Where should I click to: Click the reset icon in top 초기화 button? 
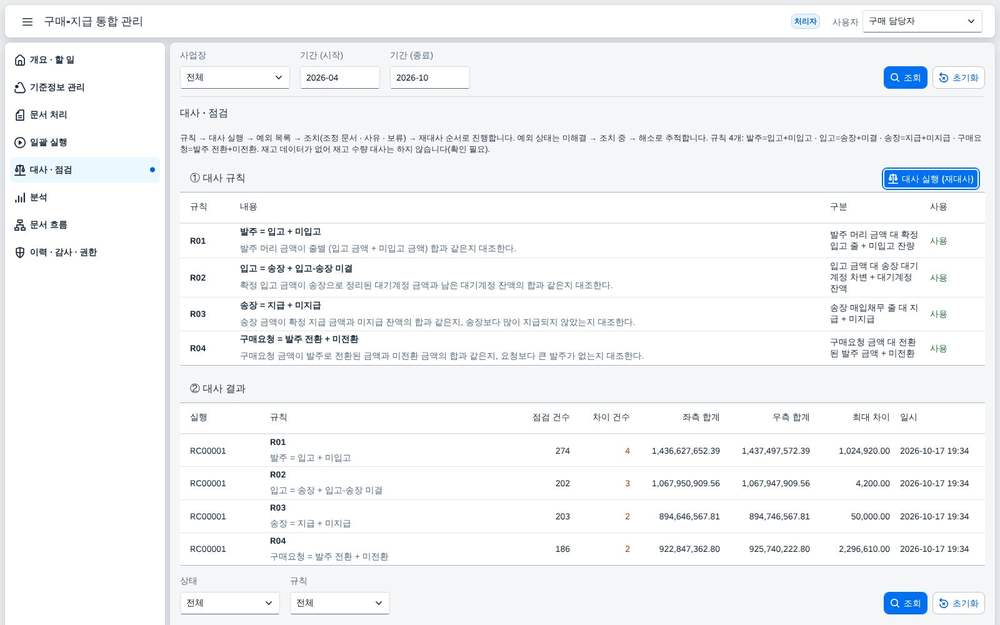coord(944,78)
